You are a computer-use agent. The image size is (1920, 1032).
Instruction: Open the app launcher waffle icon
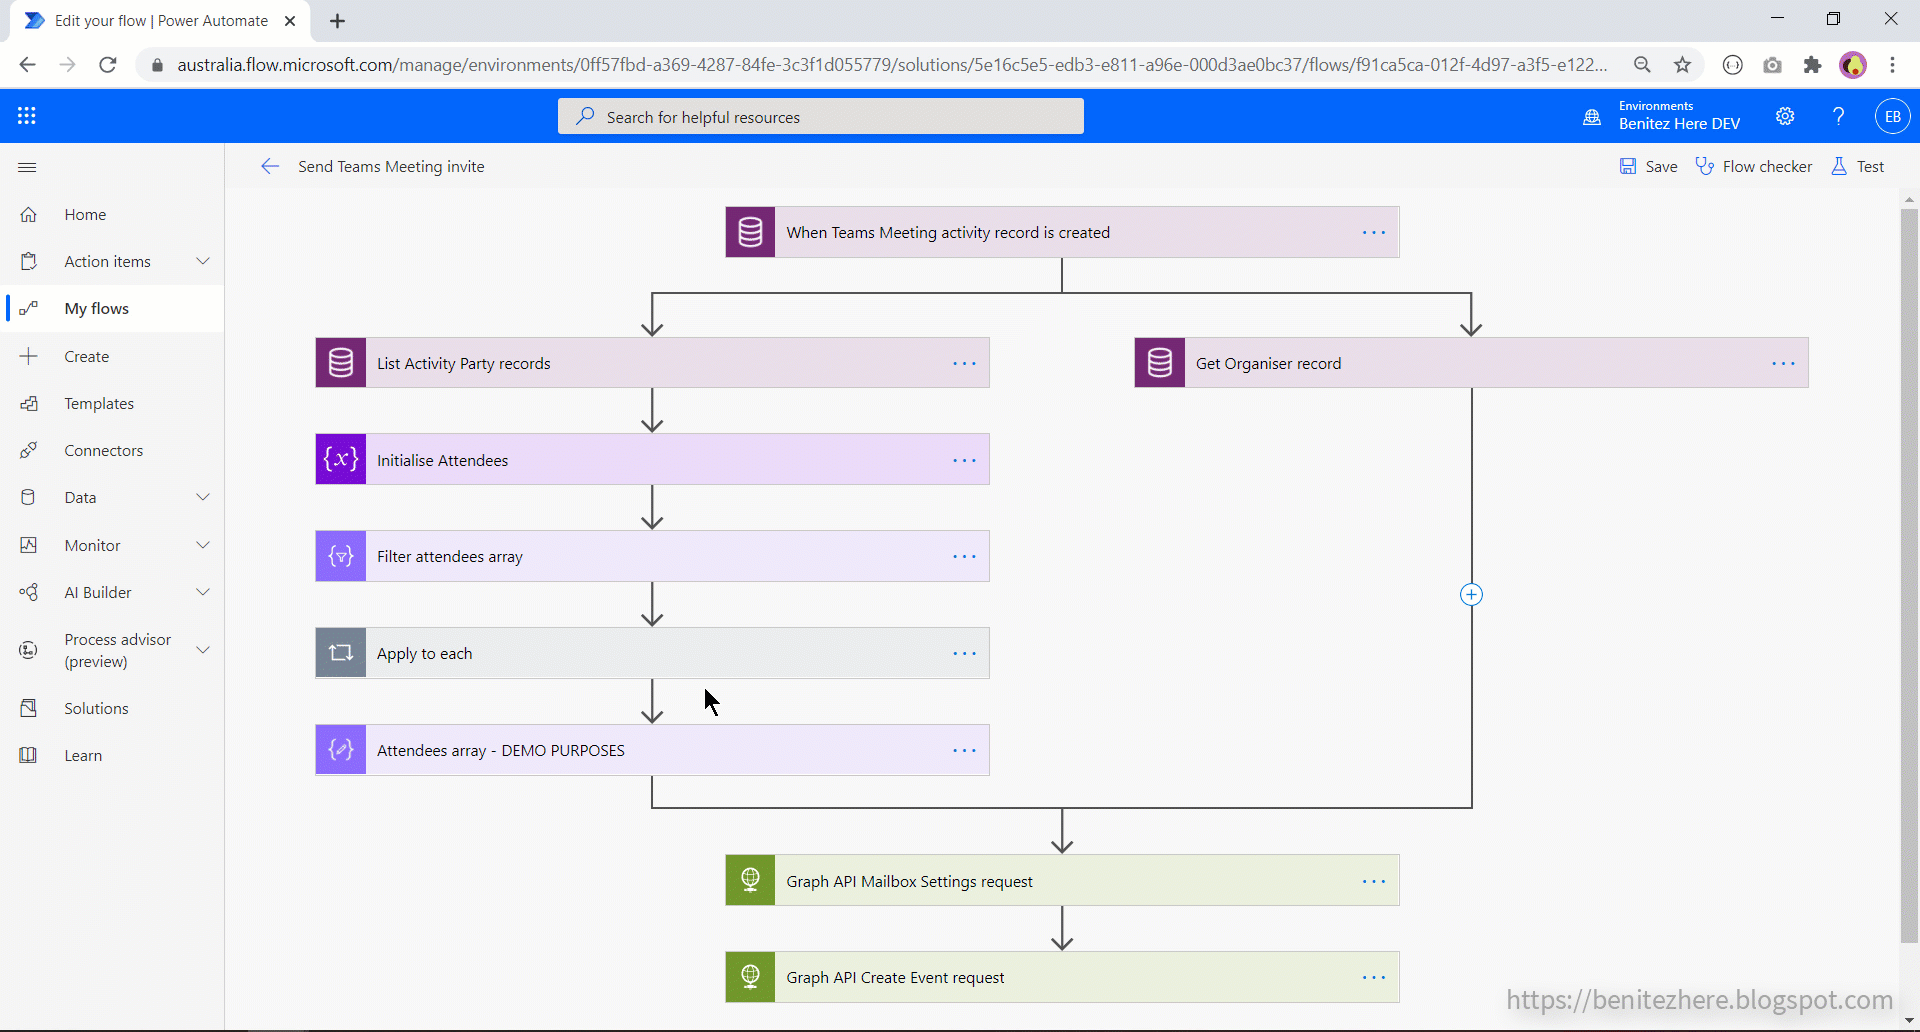point(27,116)
